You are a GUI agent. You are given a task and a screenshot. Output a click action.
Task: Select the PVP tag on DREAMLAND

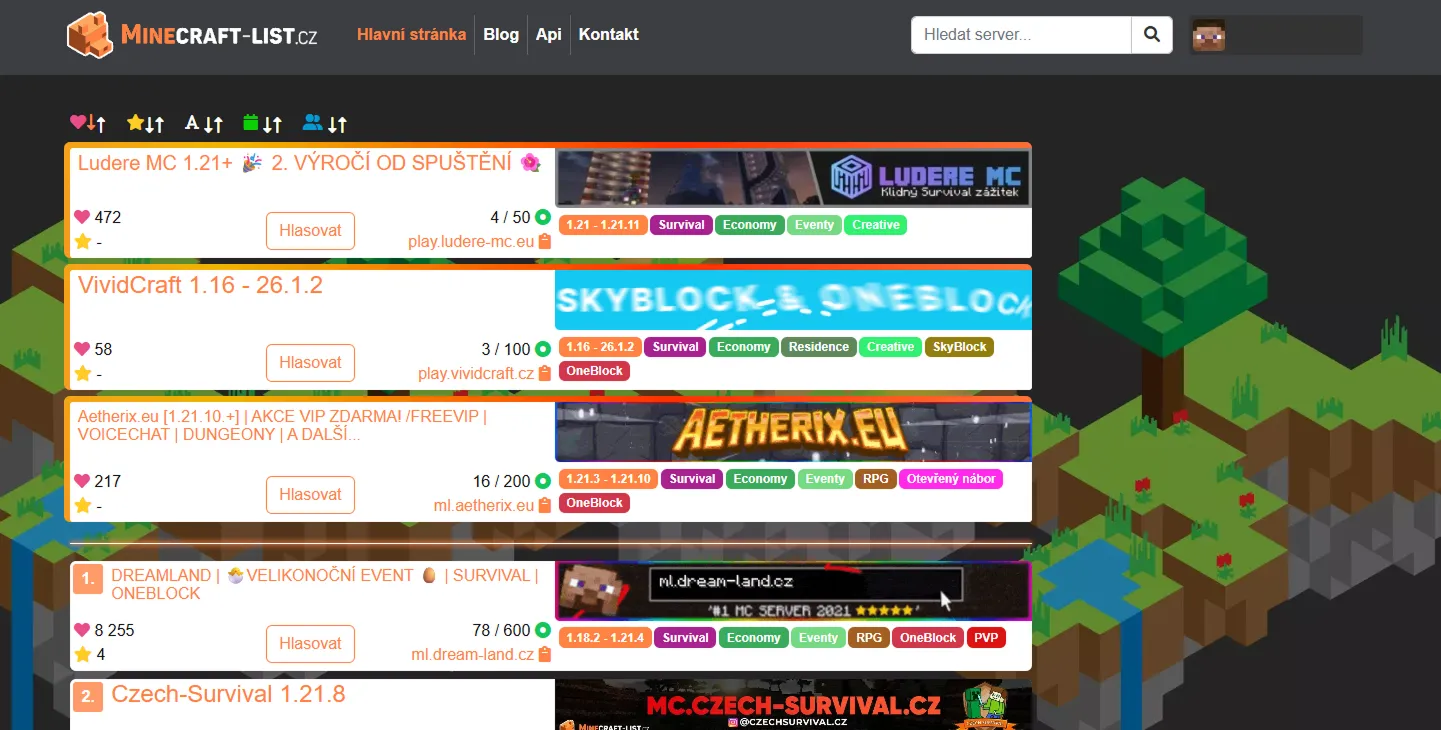(986, 638)
